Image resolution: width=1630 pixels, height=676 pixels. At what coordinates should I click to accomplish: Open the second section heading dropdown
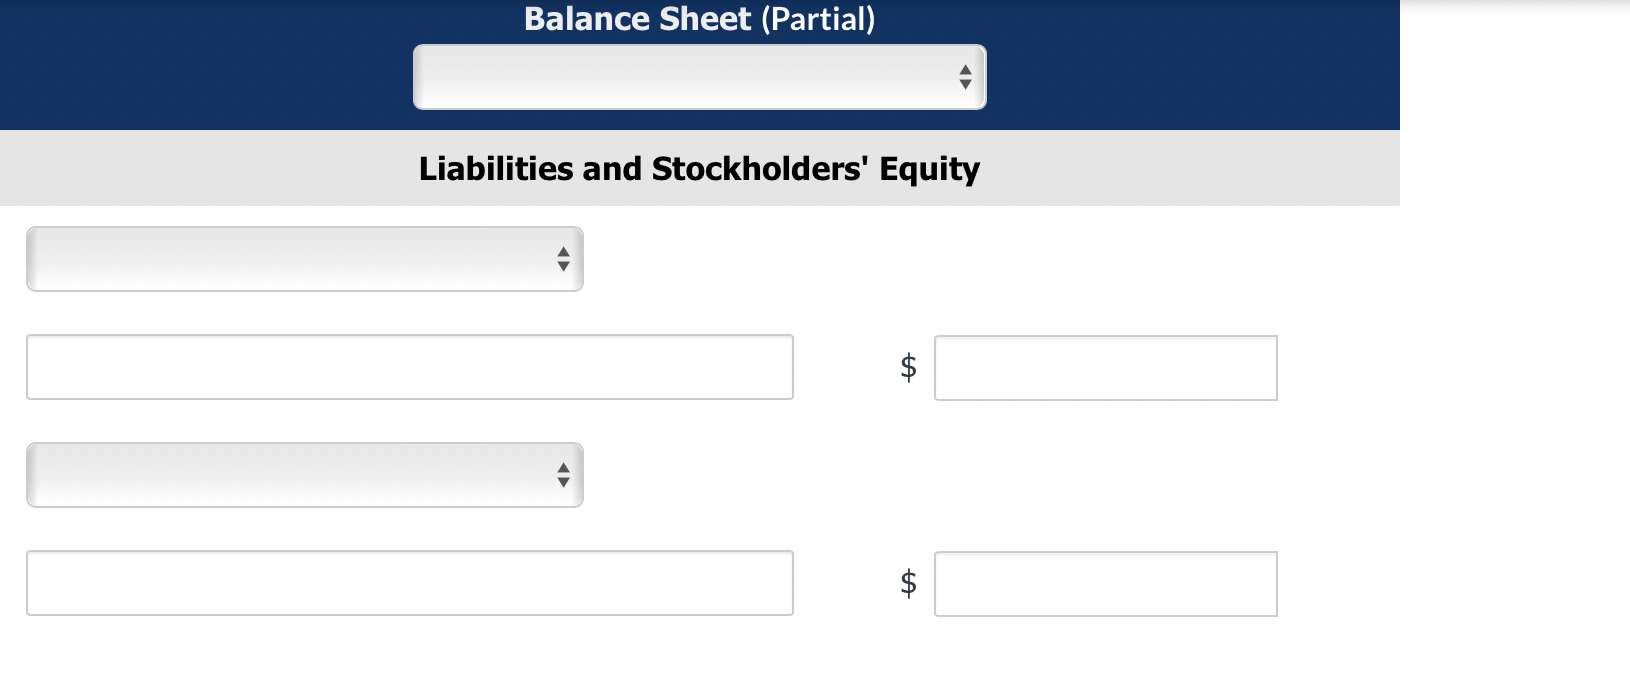click(x=305, y=475)
